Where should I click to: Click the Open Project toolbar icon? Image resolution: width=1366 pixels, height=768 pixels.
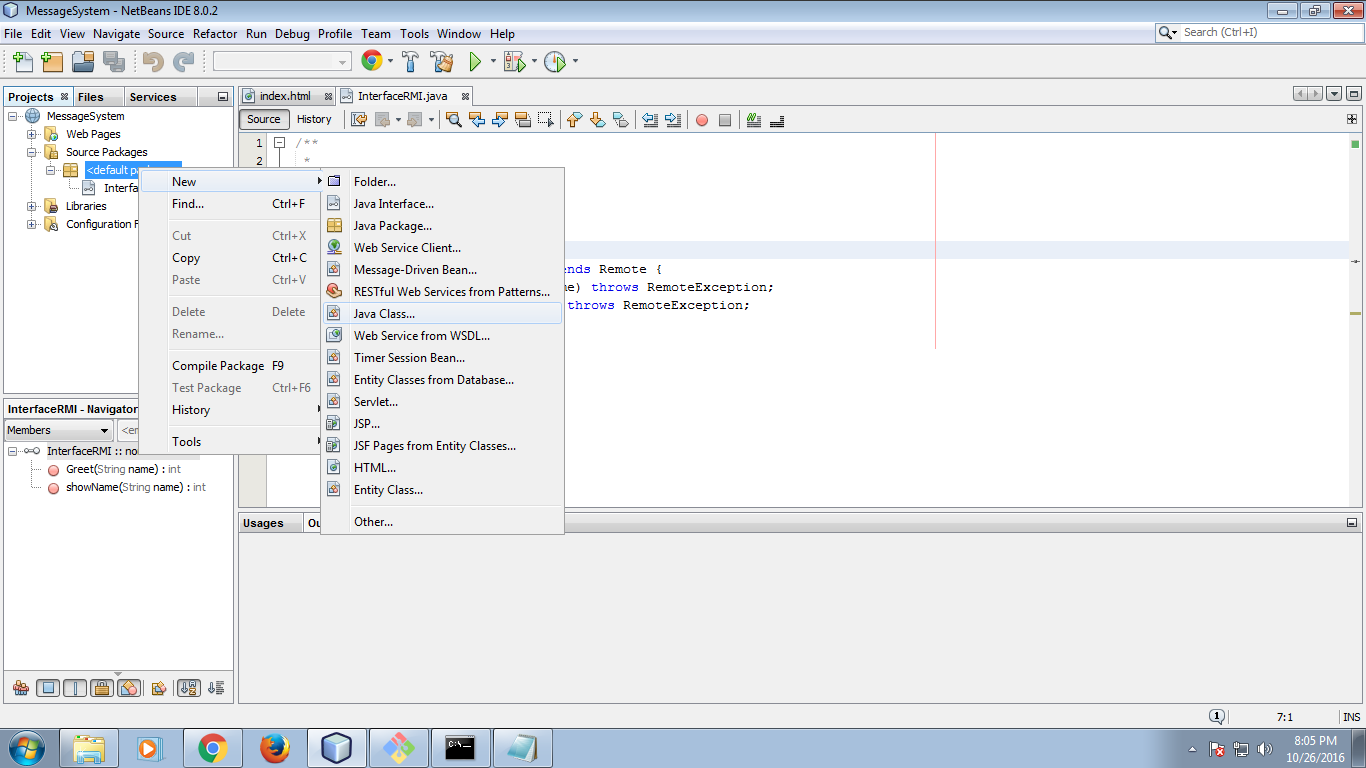[83, 62]
